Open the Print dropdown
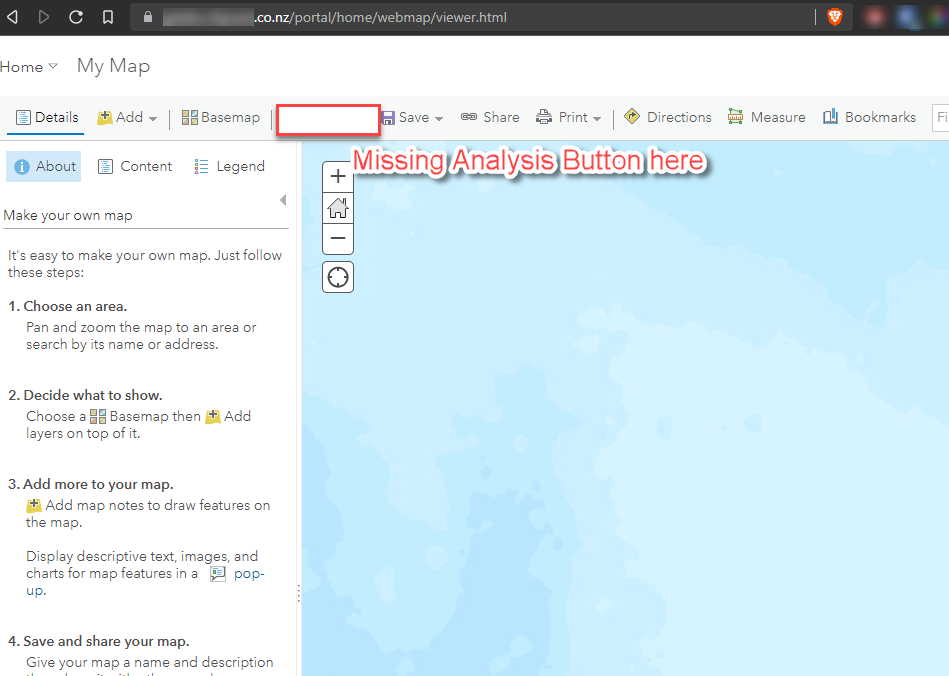The width and height of the screenshot is (949, 676). pyautogui.click(x=568, y=117)
